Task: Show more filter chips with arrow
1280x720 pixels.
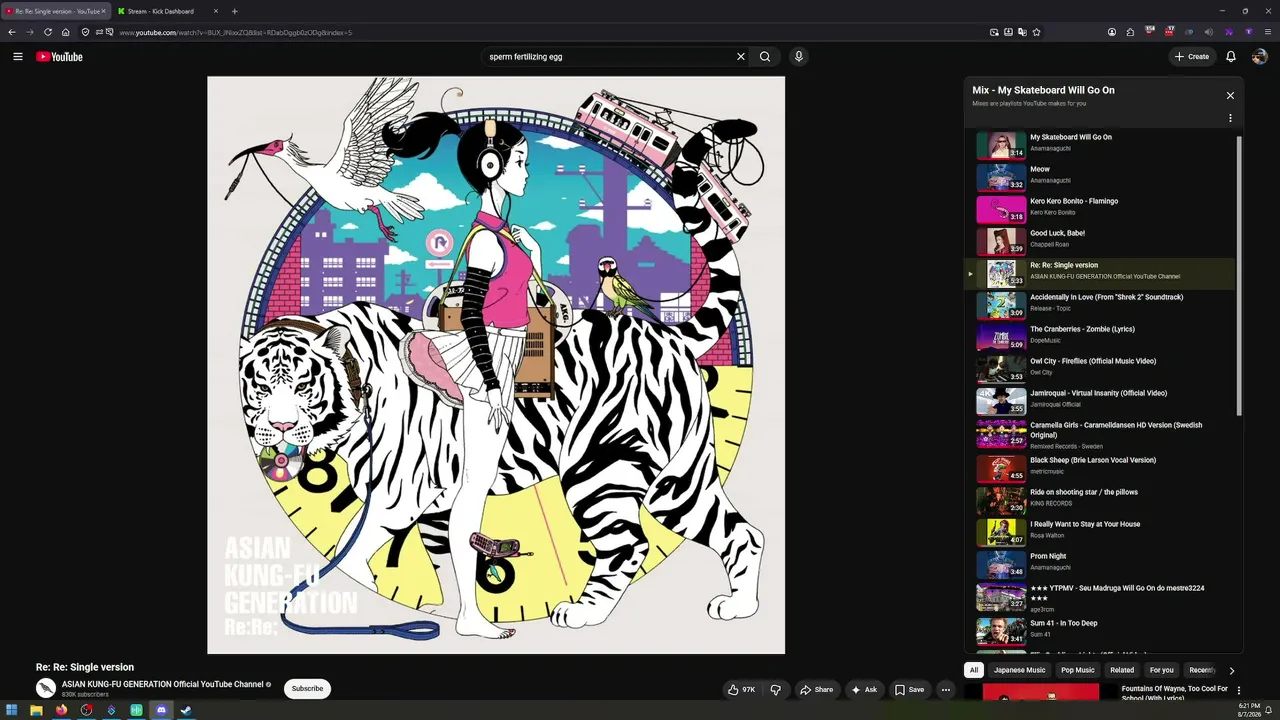Action: click(x=1232, y=670)
